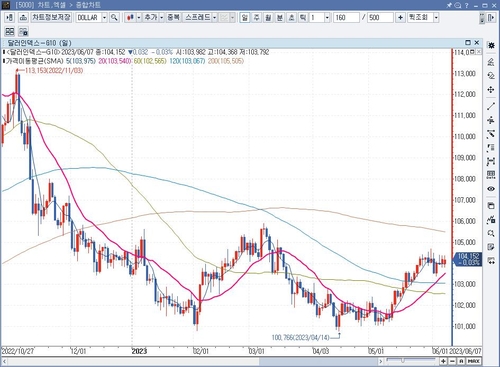
Task: Expand the 추가 dropdown arrow
Action: pyautogui.click(x=161, y=18)
